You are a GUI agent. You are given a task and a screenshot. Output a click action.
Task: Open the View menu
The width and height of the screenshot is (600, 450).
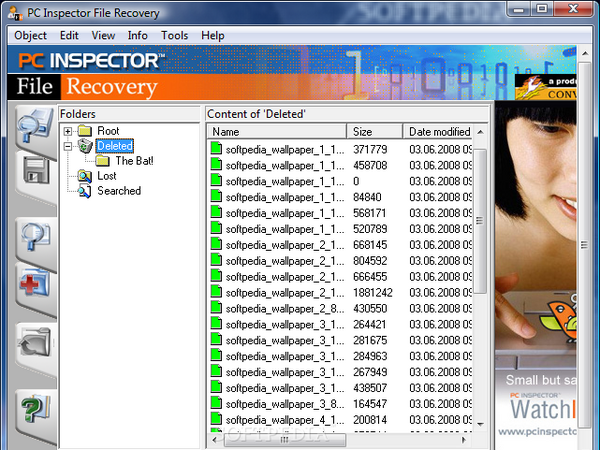(x=103, y=36)
